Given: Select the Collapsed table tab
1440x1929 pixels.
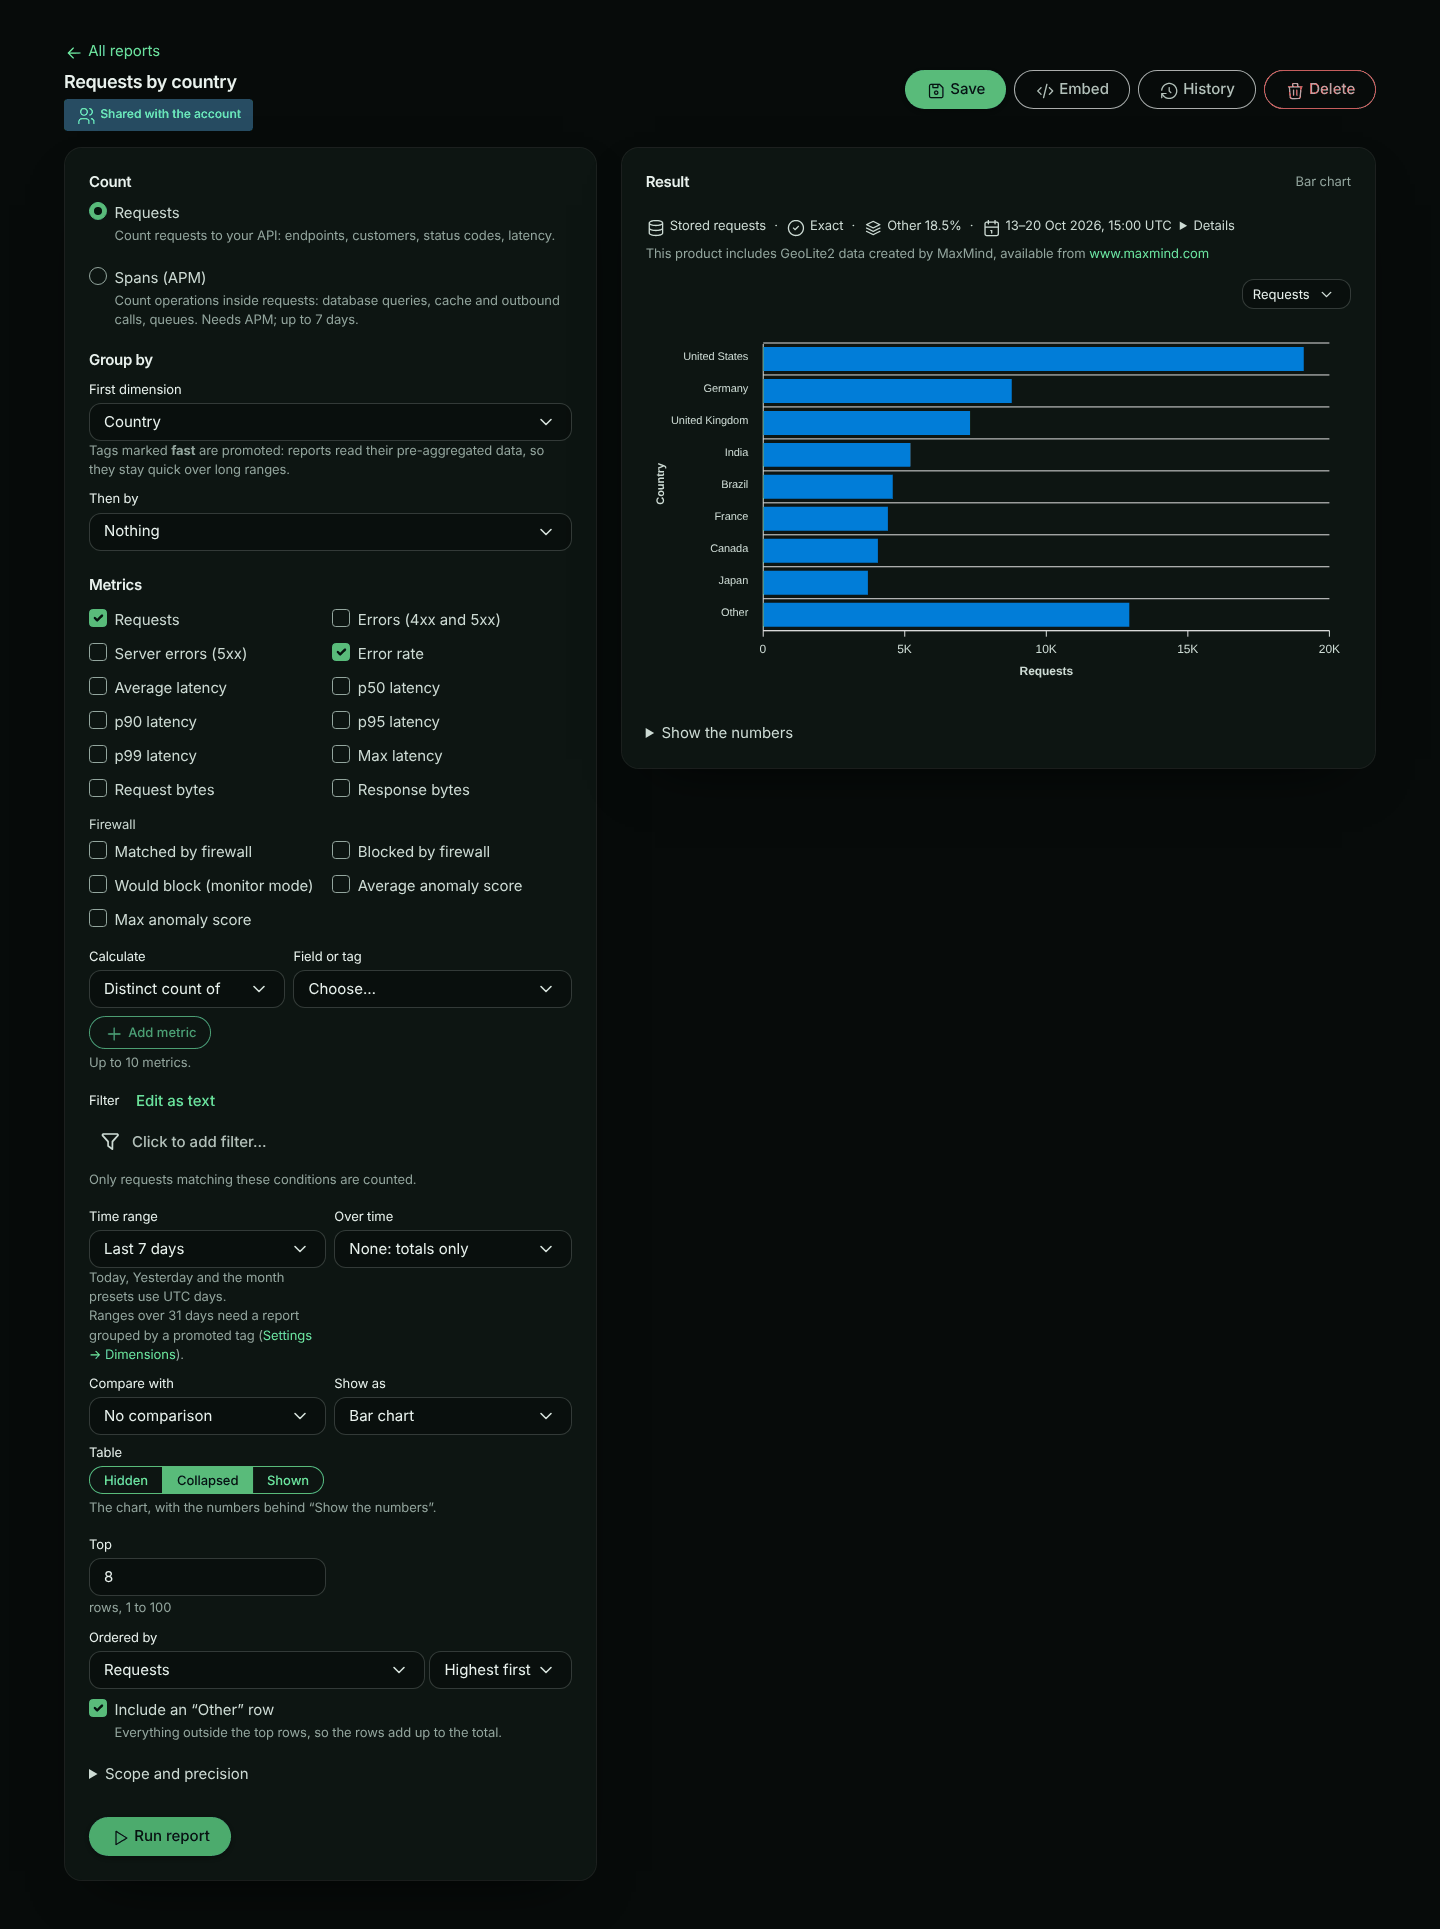Looking at the screenshot, I should [207, 1480].
